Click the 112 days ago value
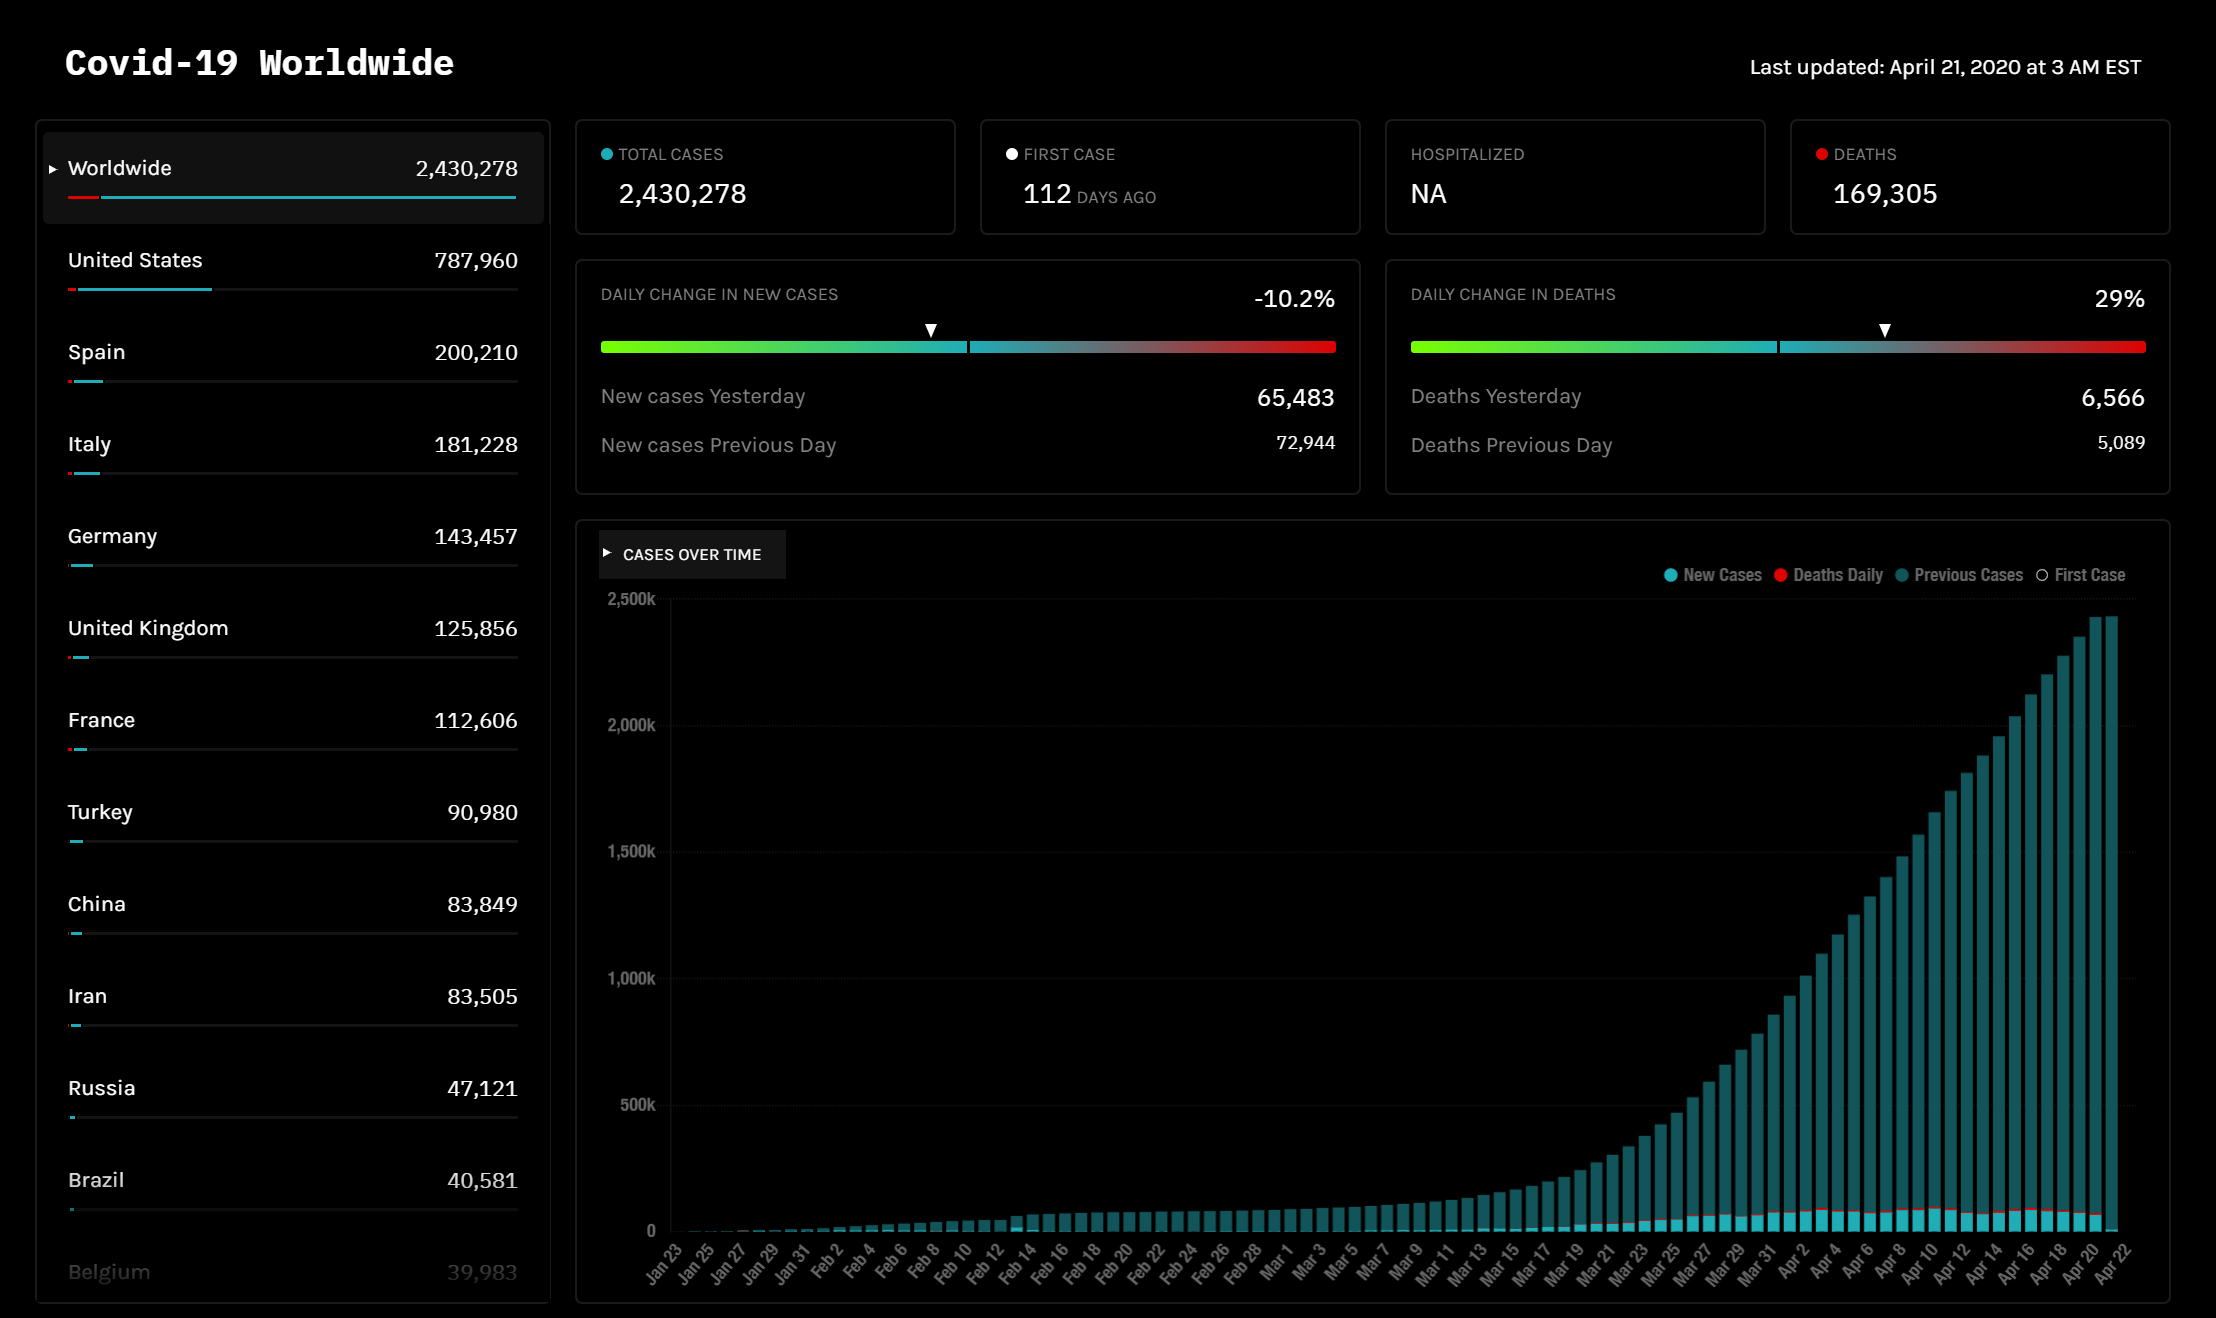This screenshot has width=2216, height=1318. [x=1089, y=194]
